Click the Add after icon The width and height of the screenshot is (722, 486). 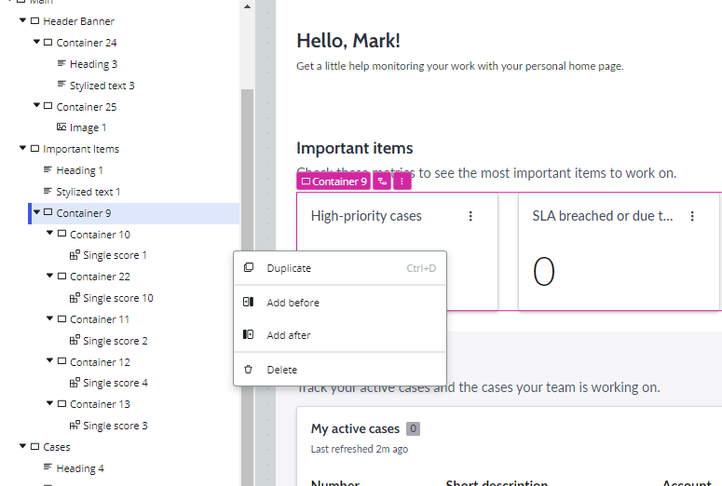tap(248, 334)
